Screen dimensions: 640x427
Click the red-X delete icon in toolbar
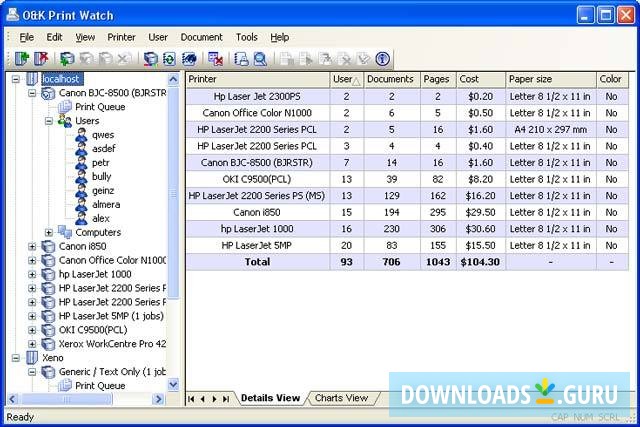(215, 59)
